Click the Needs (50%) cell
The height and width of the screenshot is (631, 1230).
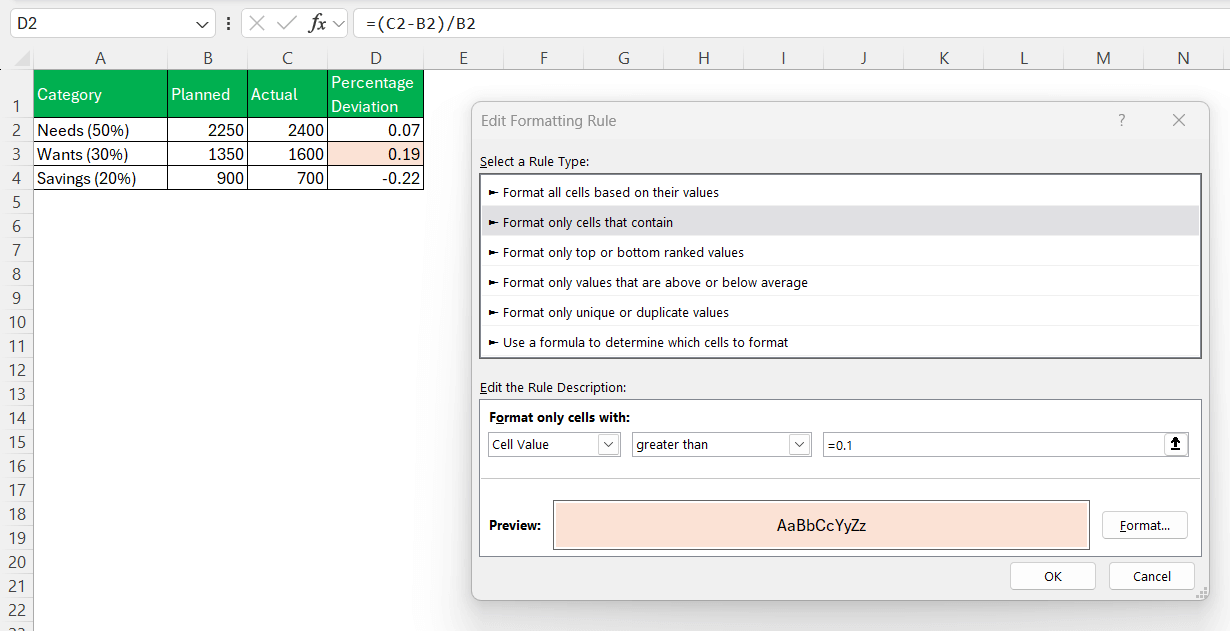click(100, 130)
